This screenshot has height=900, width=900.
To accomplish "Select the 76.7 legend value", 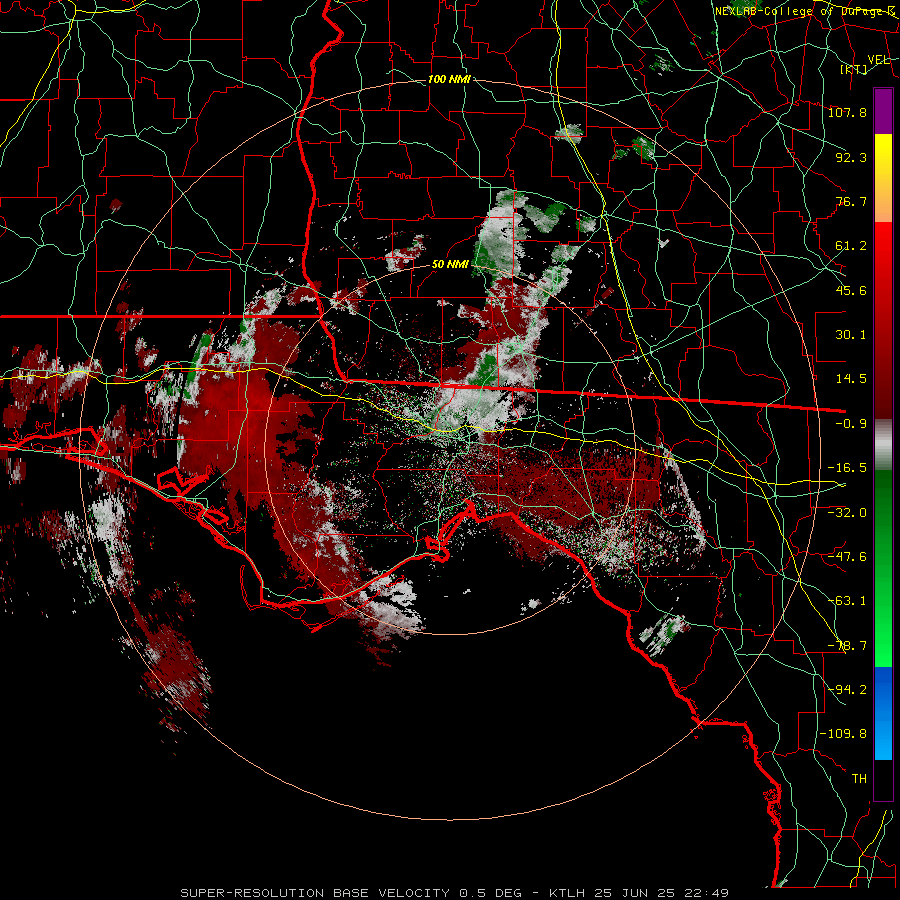I will point(851,201).
